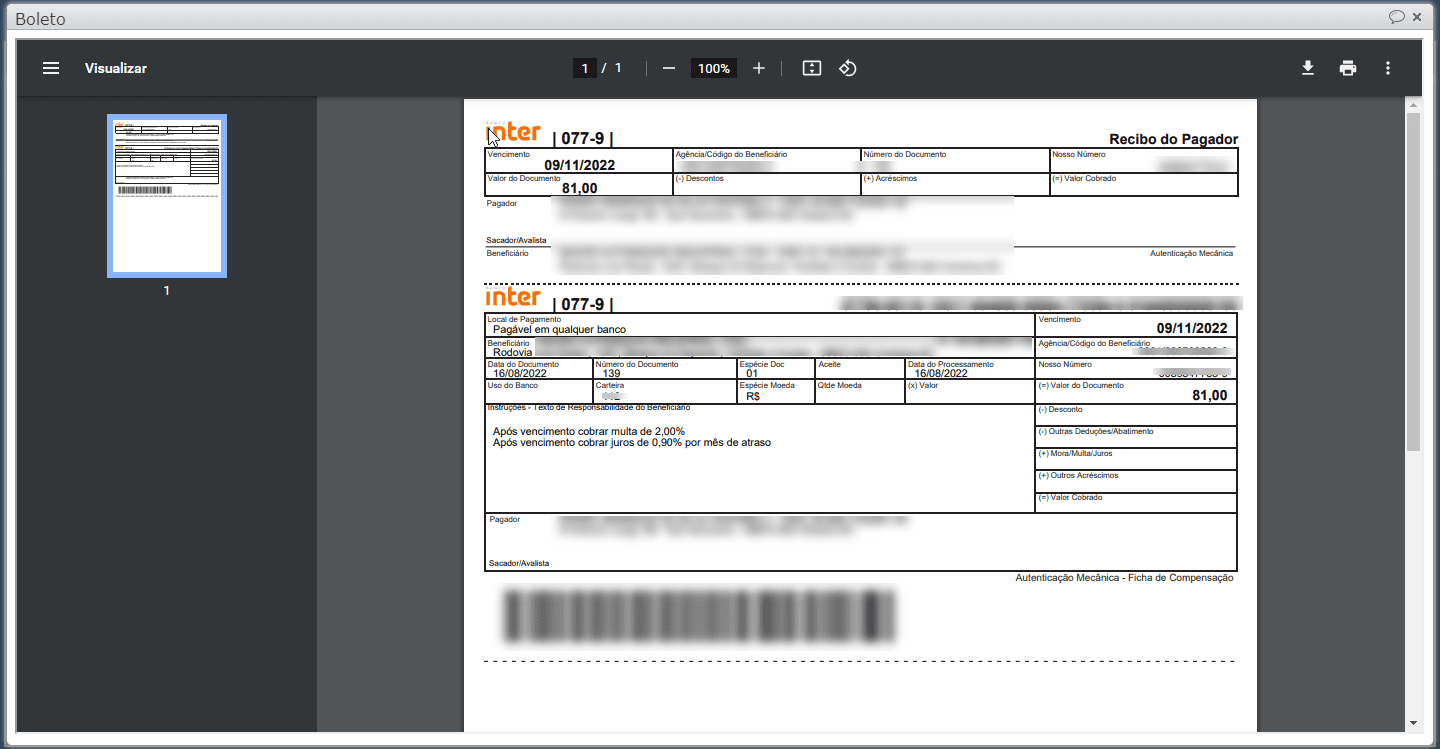This screenshot has width=1440, height=749.
Task: Rotate the boleto counterclockwise
Action: click(x=847, y=68)
